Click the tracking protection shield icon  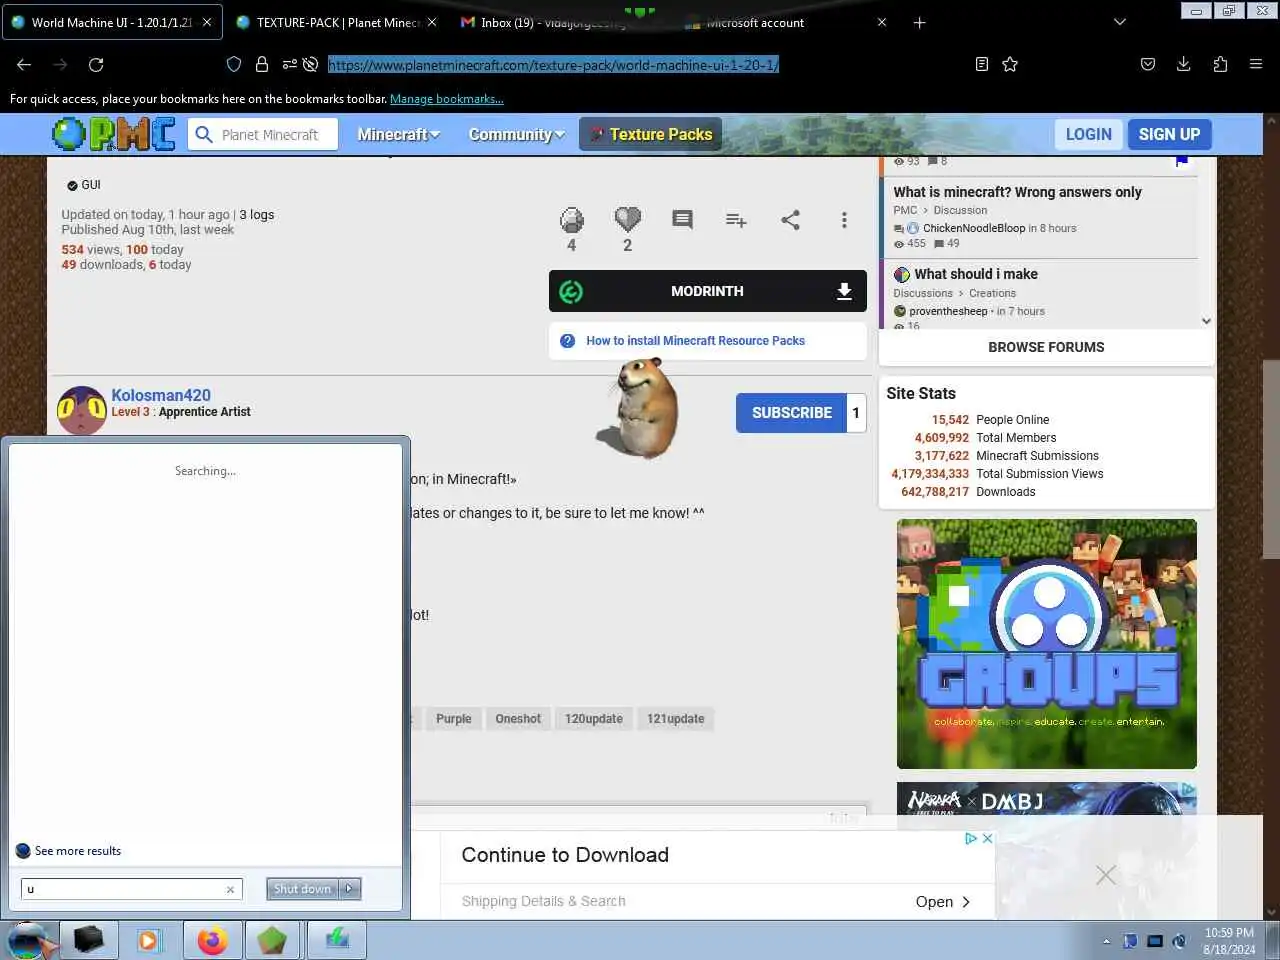click(x=234, y=64)
